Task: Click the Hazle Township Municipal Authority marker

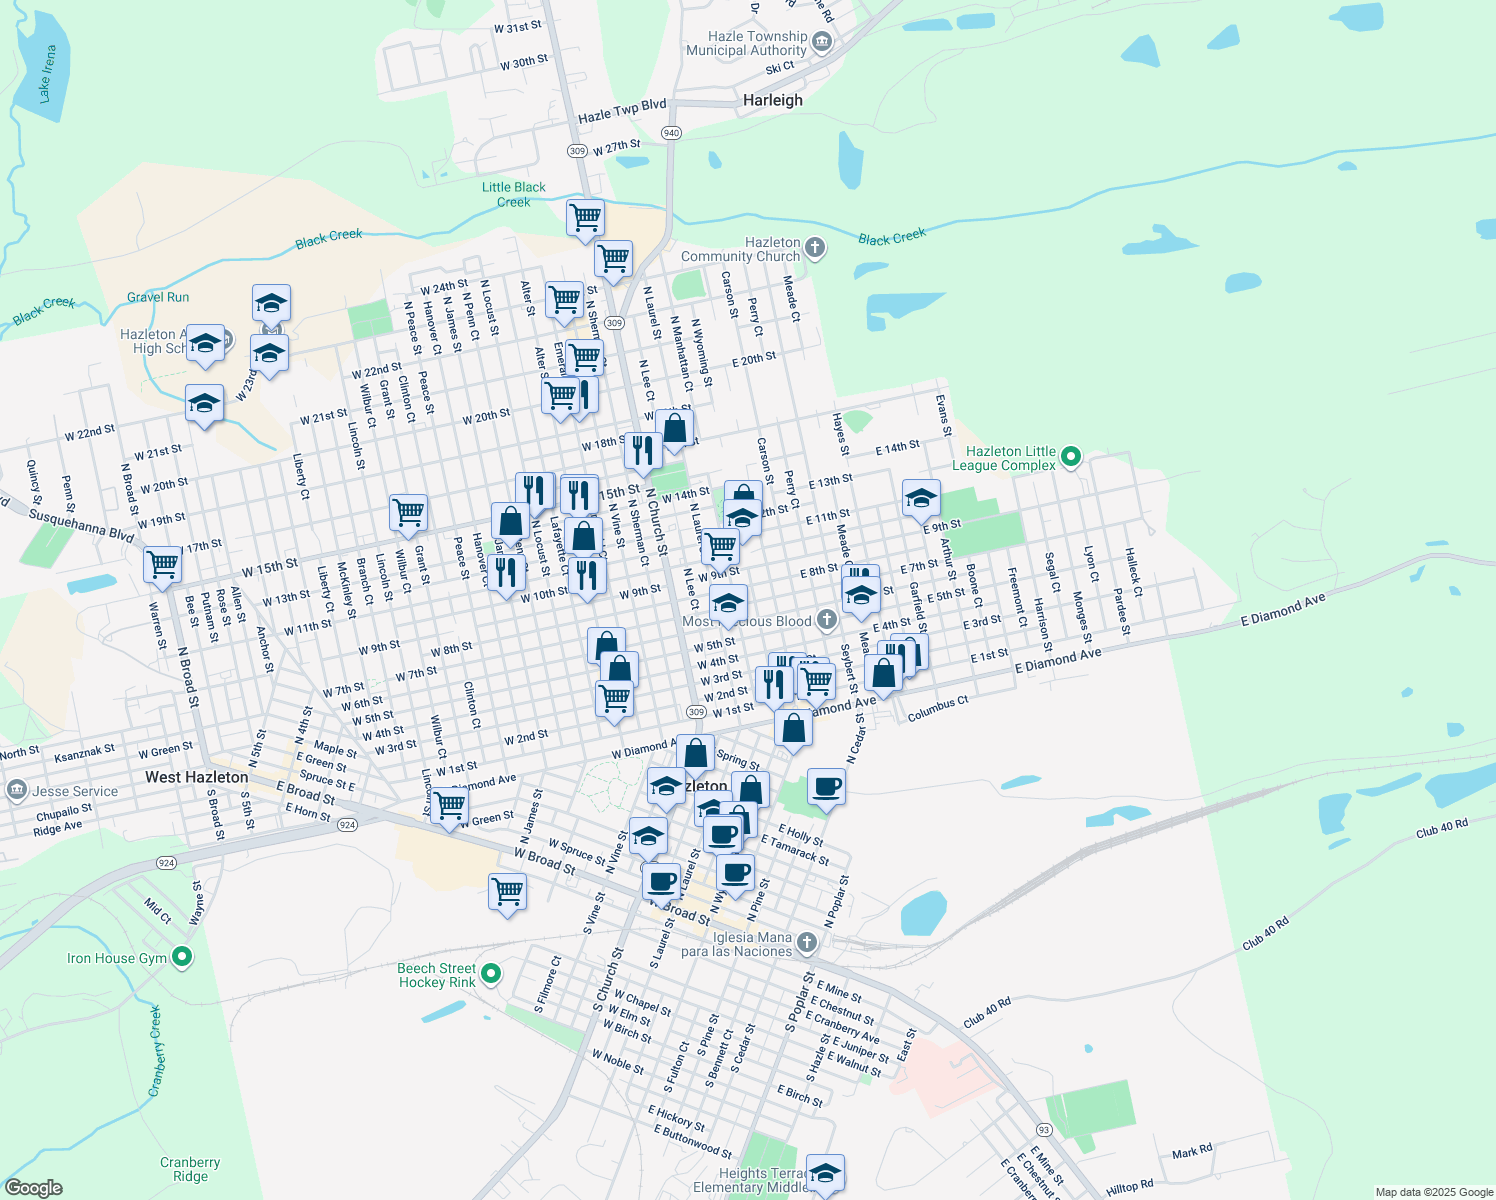Action: tap(823, 42)
